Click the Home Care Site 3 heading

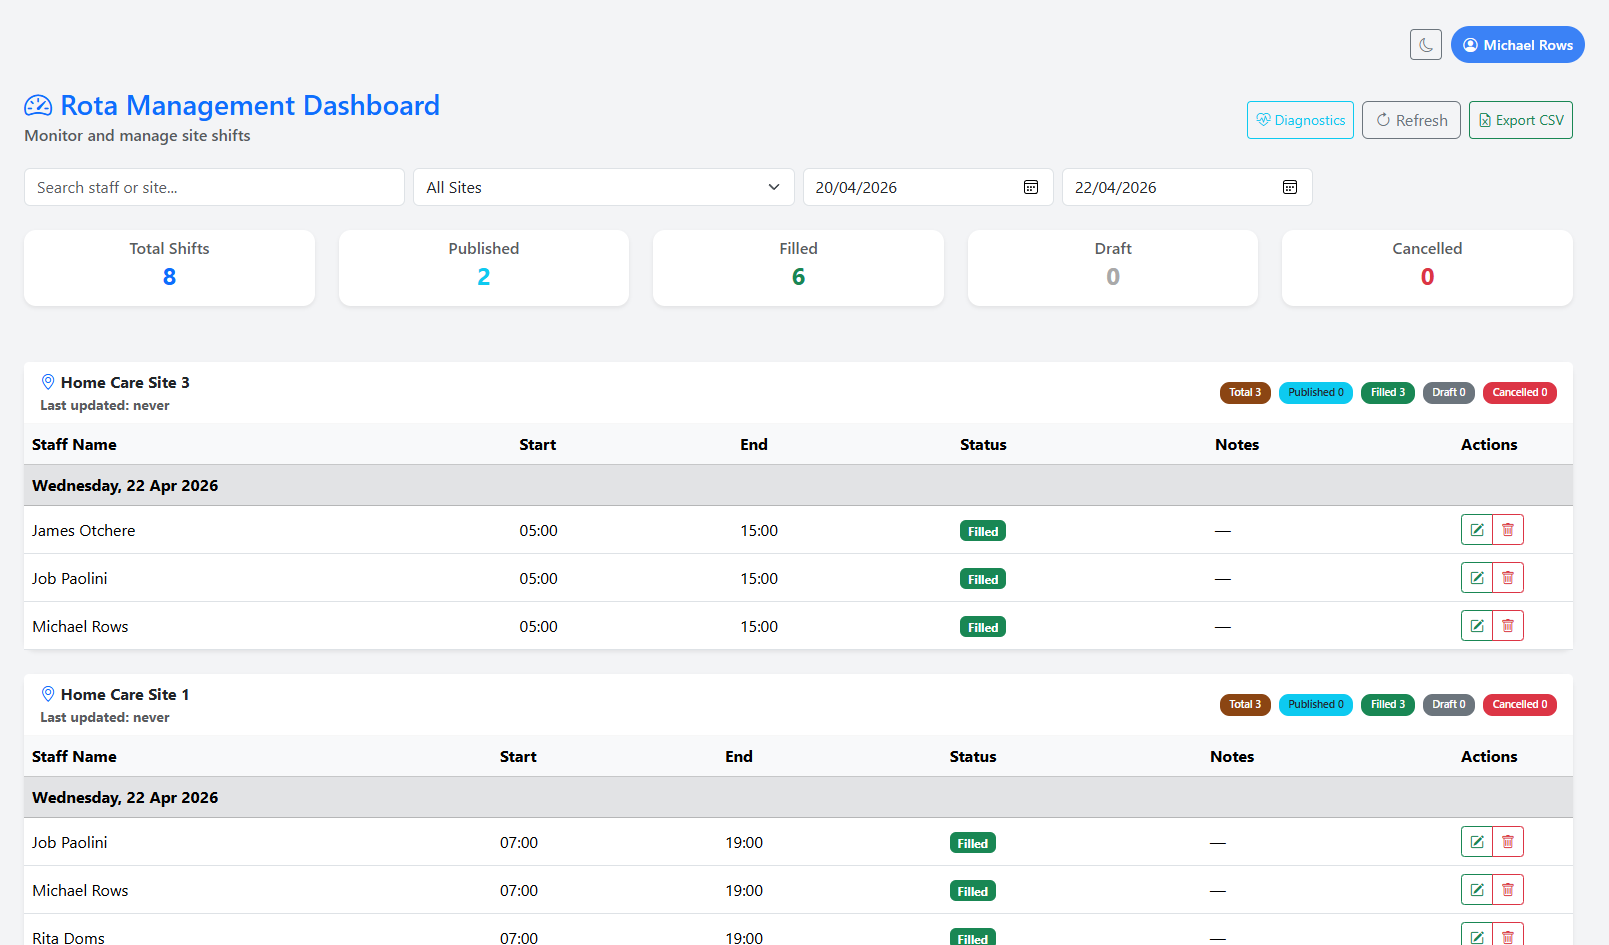pyautogui.click(x=125, y=382)
